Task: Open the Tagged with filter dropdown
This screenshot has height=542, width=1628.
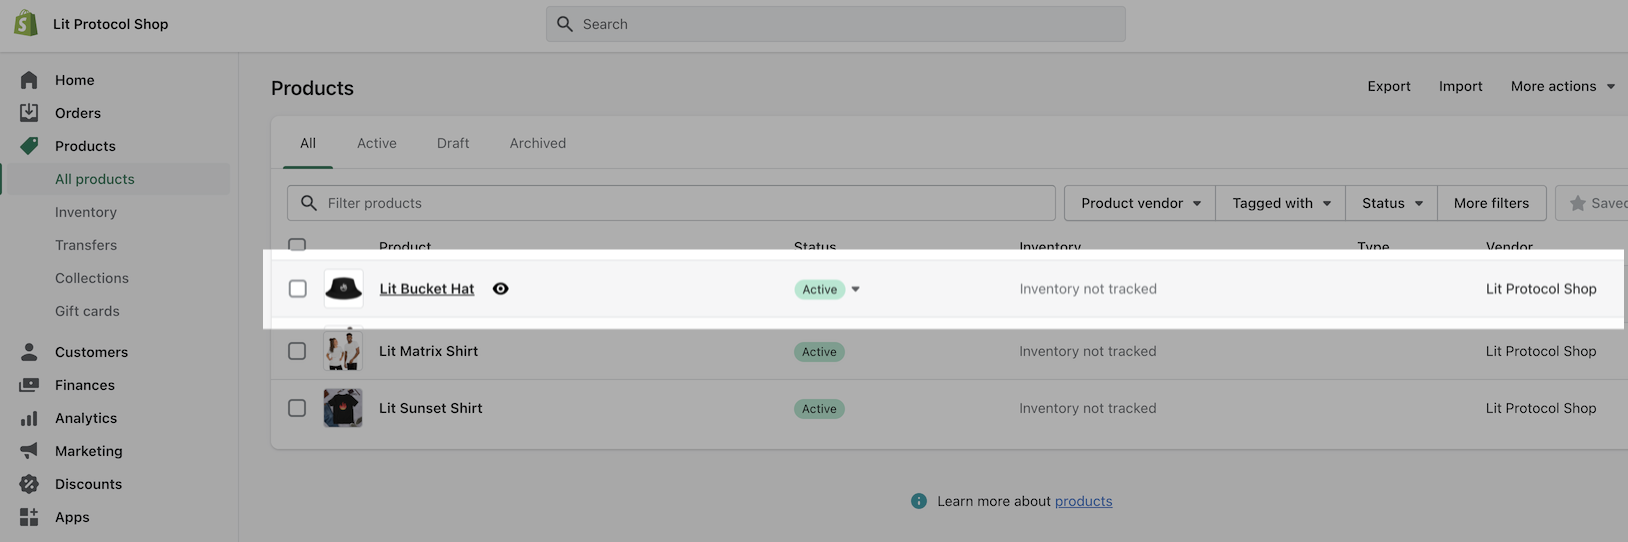Action: pyautogui.click(x=1281, y=203)
